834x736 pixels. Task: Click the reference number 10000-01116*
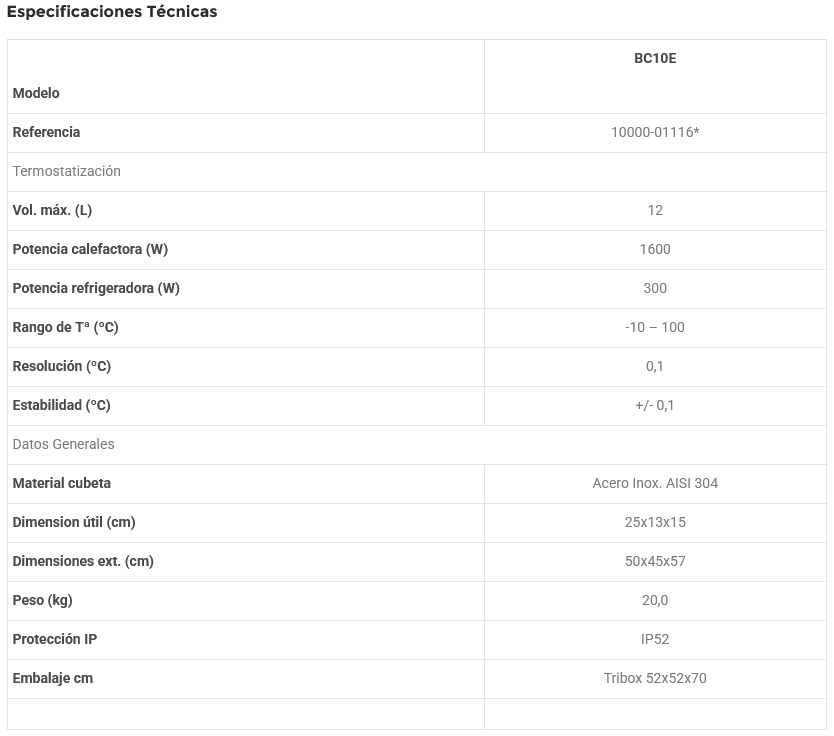point(655,132)
